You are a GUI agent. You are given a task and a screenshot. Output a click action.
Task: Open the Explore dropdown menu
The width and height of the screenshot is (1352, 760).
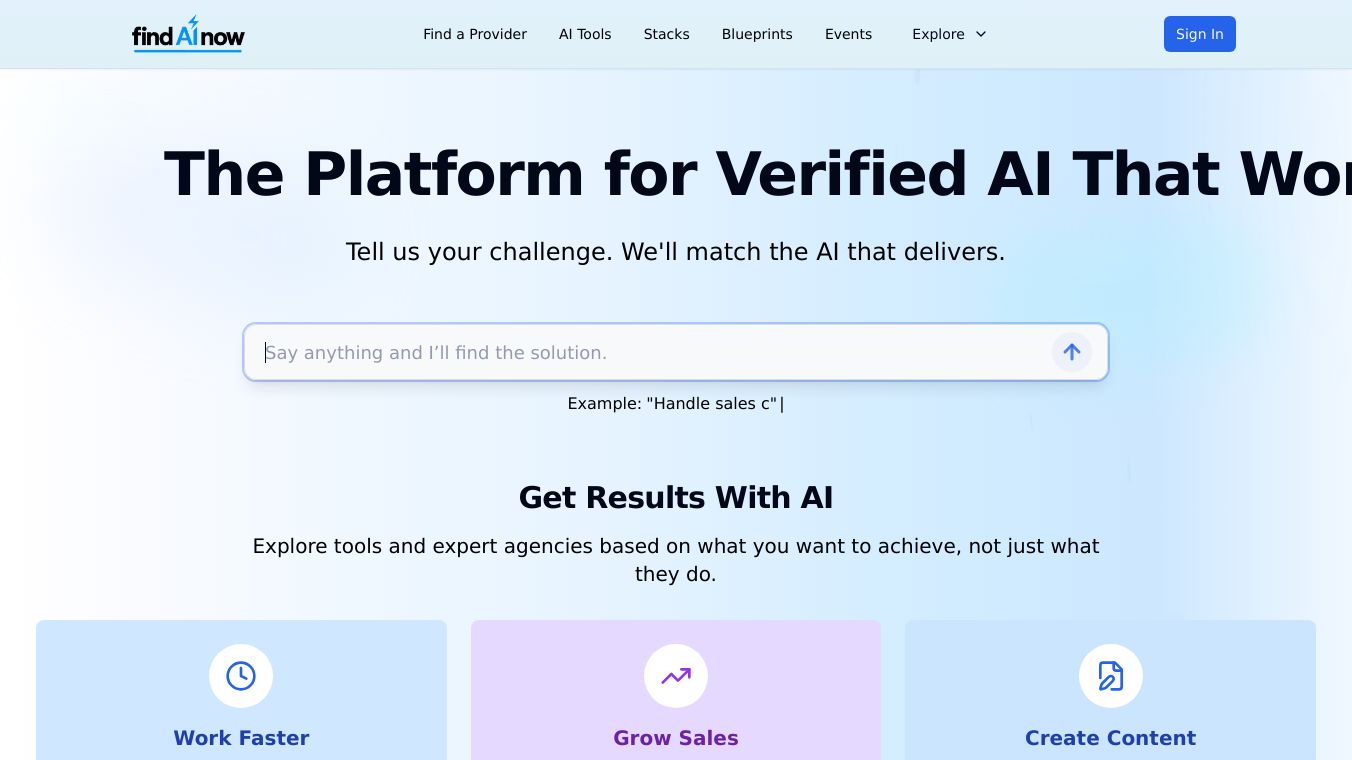(938, 34)
